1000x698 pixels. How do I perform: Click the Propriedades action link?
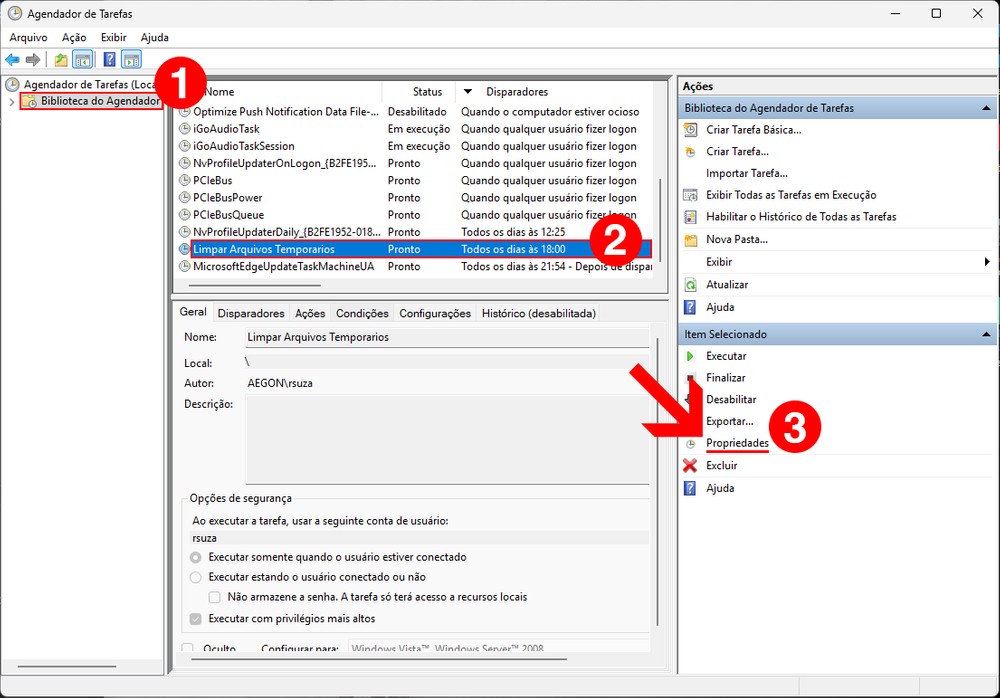click(737, 443)
